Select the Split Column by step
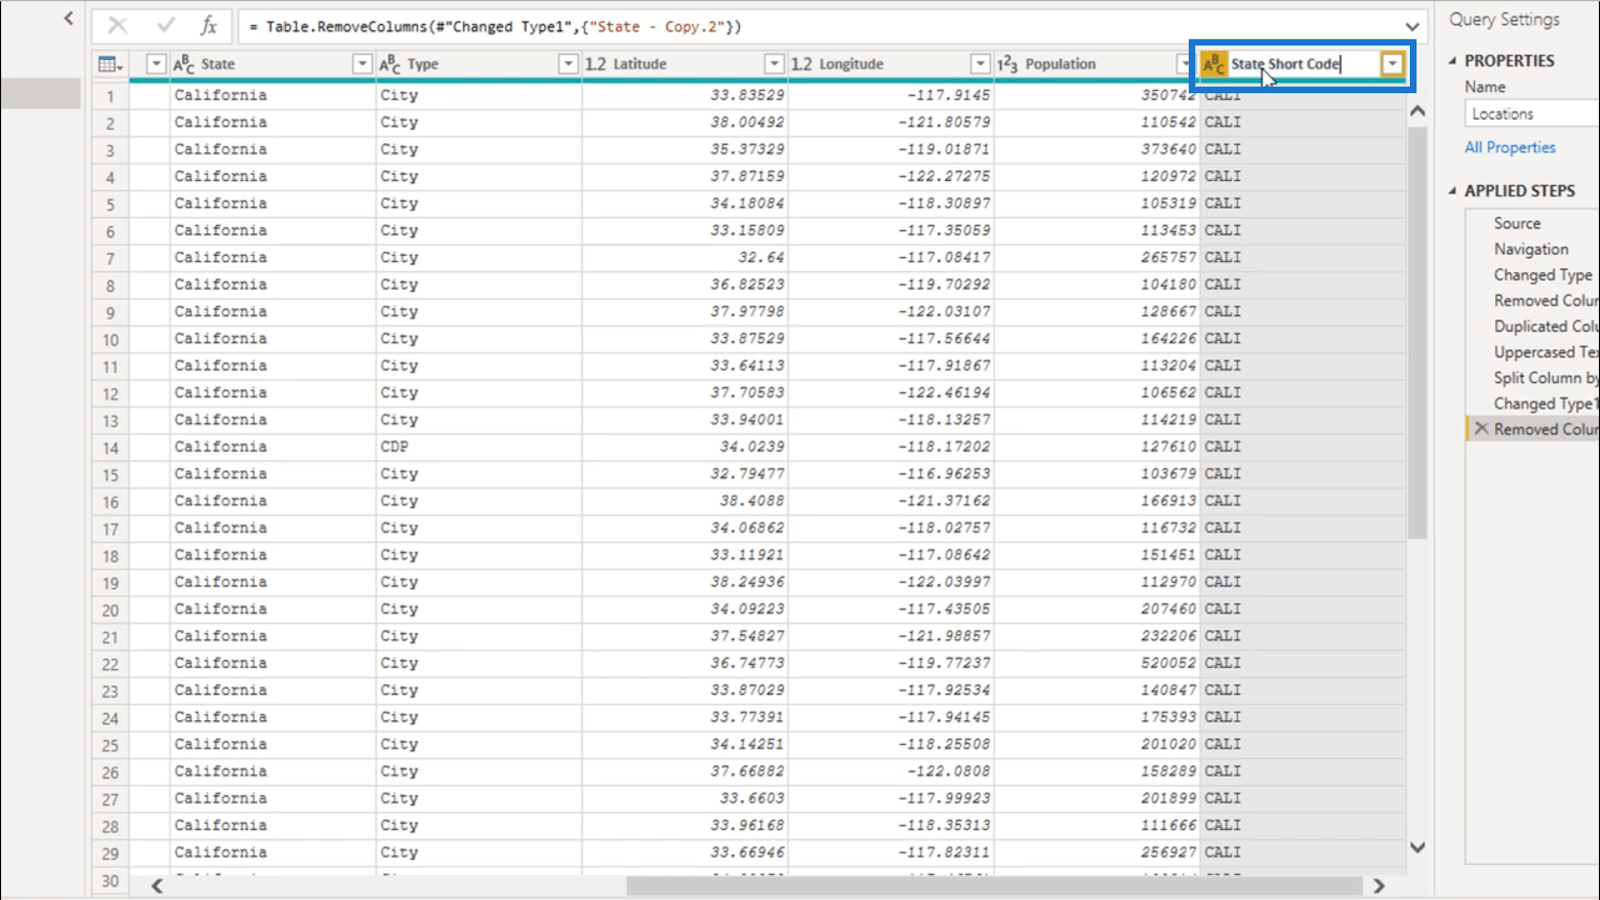 point(1546,378)
